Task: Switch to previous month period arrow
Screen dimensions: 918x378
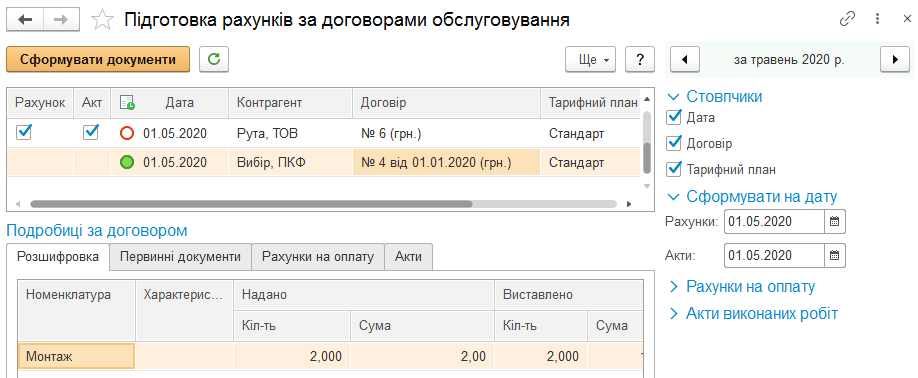Action: [x=683, y=59]
